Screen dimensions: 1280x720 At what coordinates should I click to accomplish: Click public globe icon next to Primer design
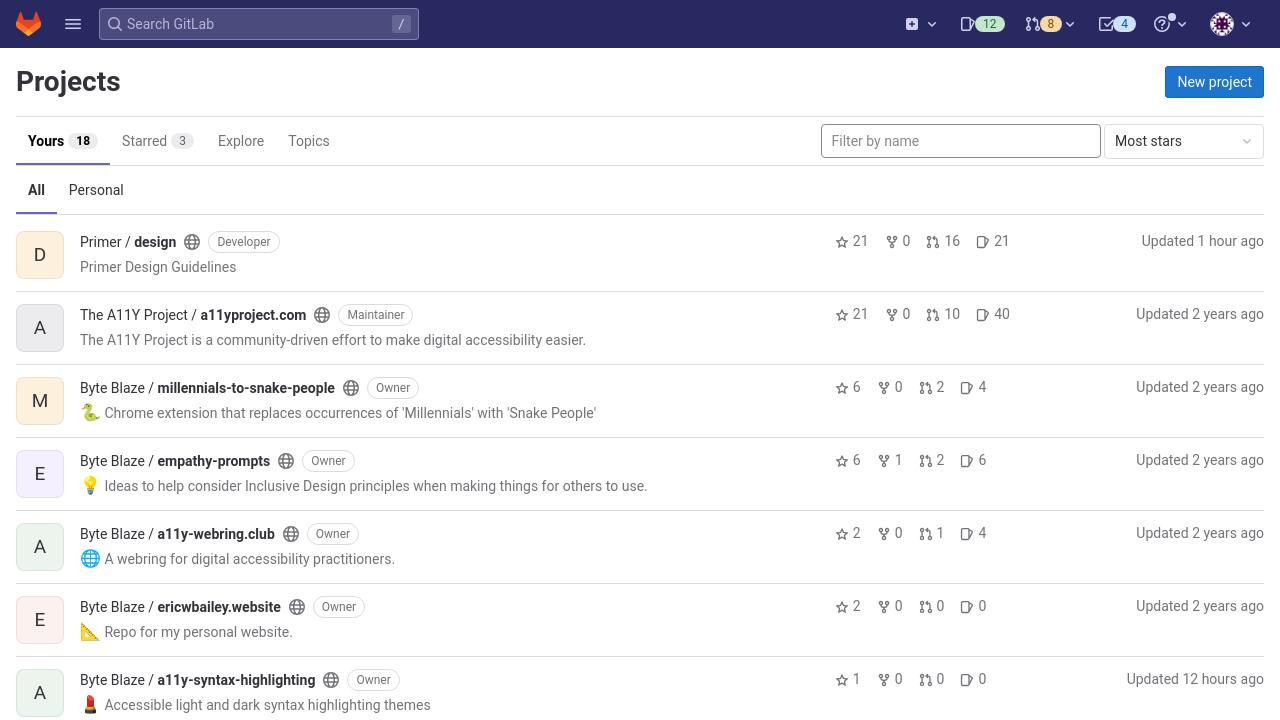pos(192,242)
